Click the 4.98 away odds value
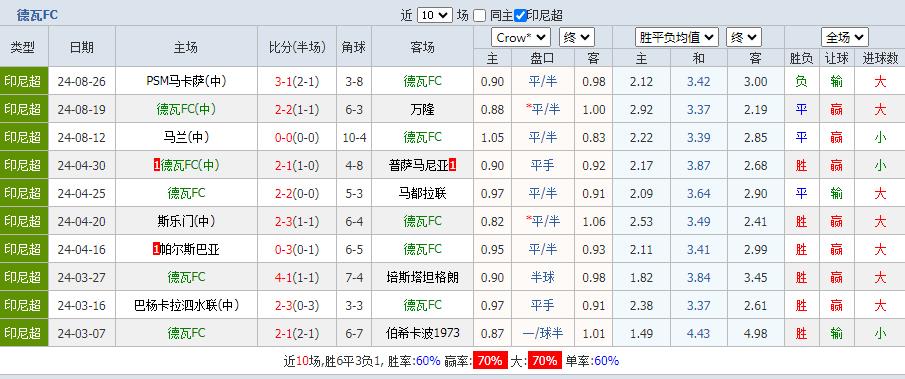 pos(756,333)
